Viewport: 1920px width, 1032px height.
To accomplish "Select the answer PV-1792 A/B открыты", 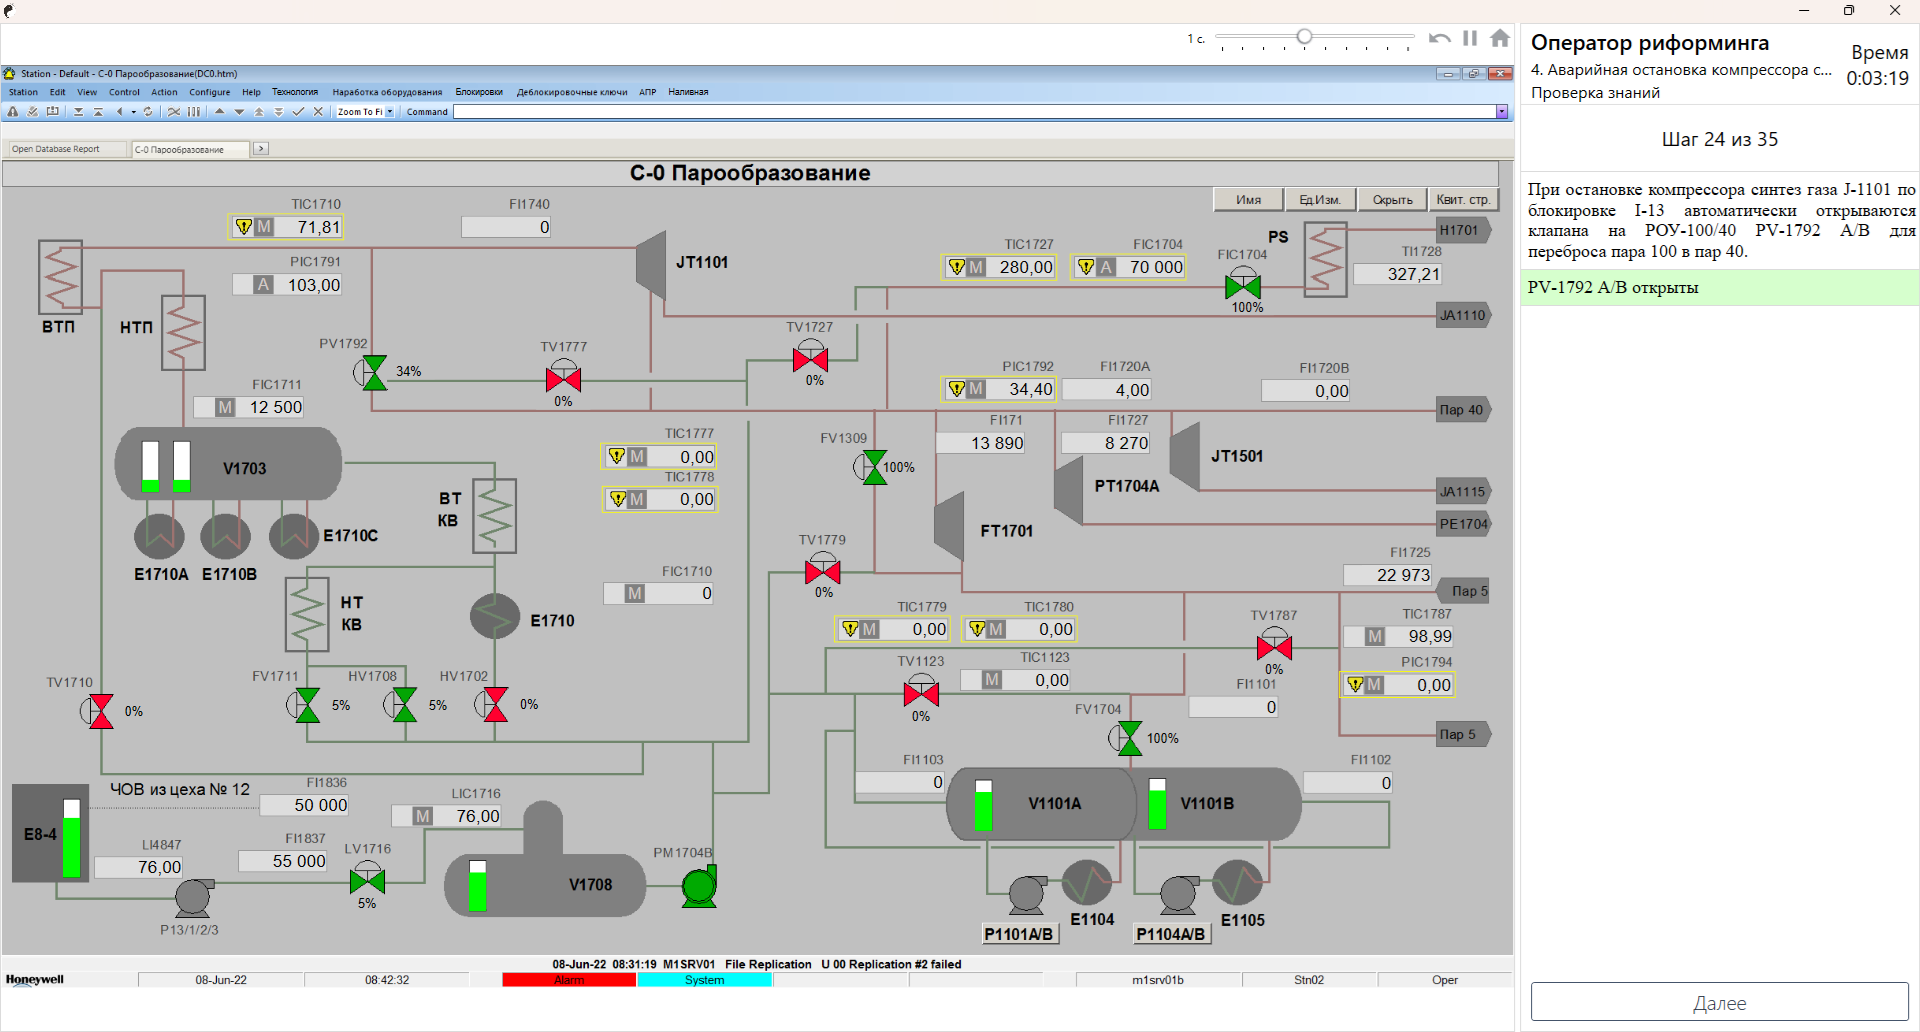I will click(1719, 287).
